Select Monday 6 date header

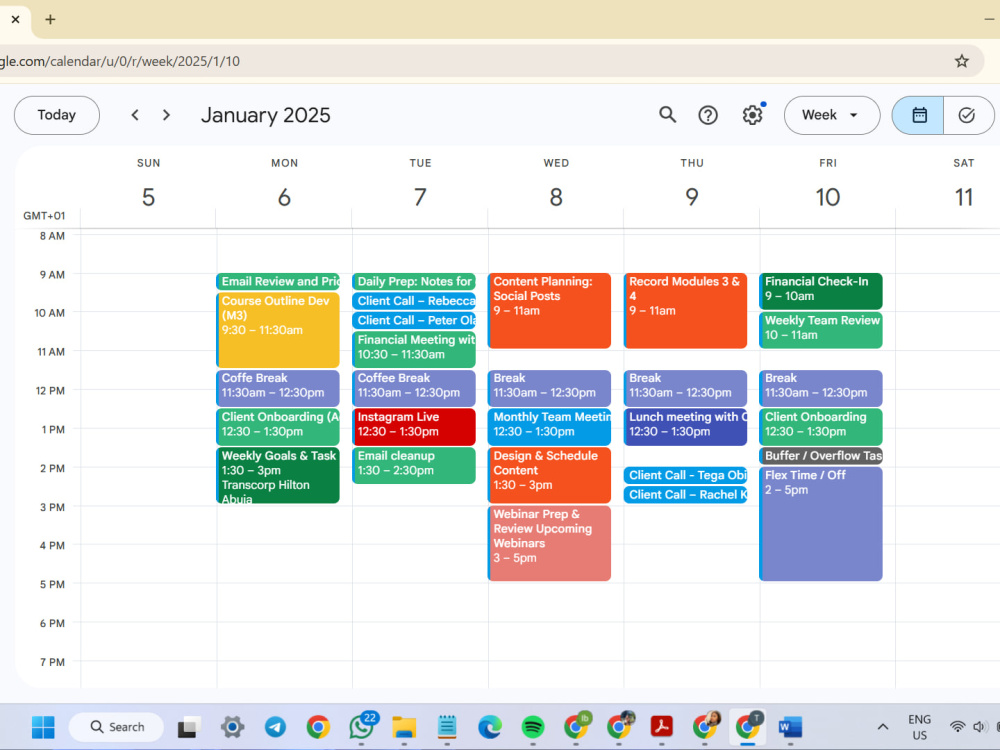tap(284, 197)
